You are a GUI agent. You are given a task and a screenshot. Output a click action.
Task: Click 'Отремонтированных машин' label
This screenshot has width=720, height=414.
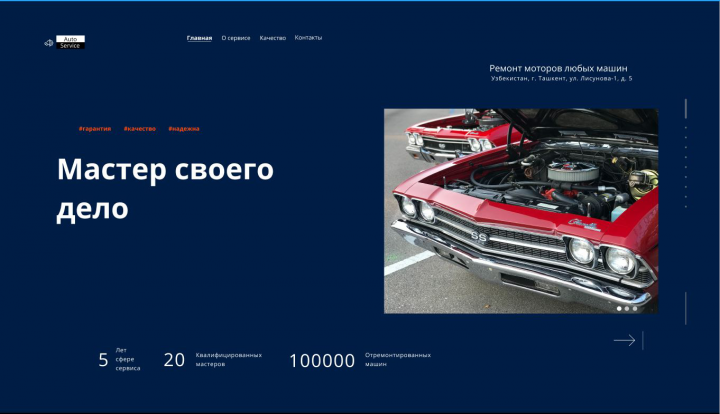click(398, 359)
